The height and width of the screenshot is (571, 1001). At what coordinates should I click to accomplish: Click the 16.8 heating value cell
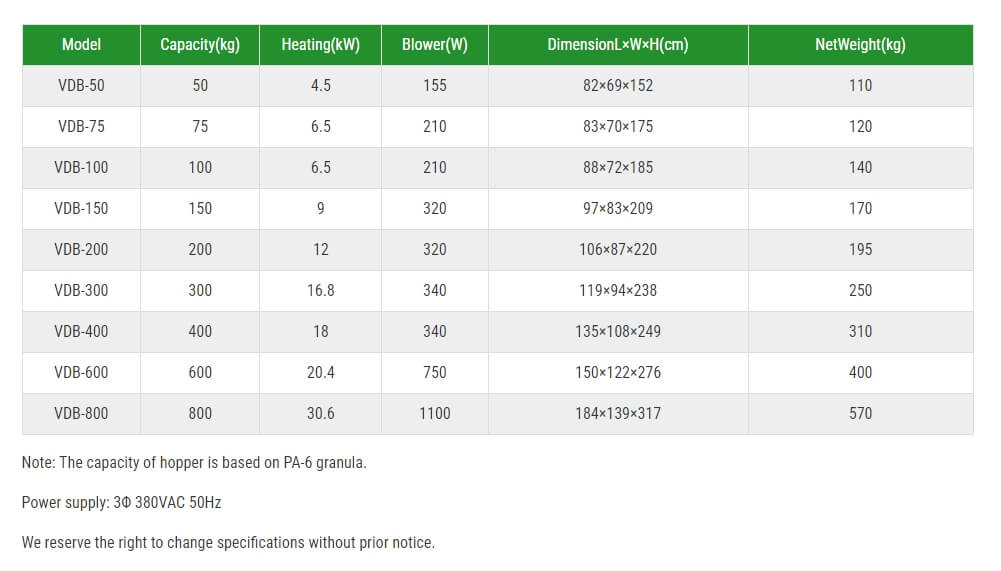320,290
